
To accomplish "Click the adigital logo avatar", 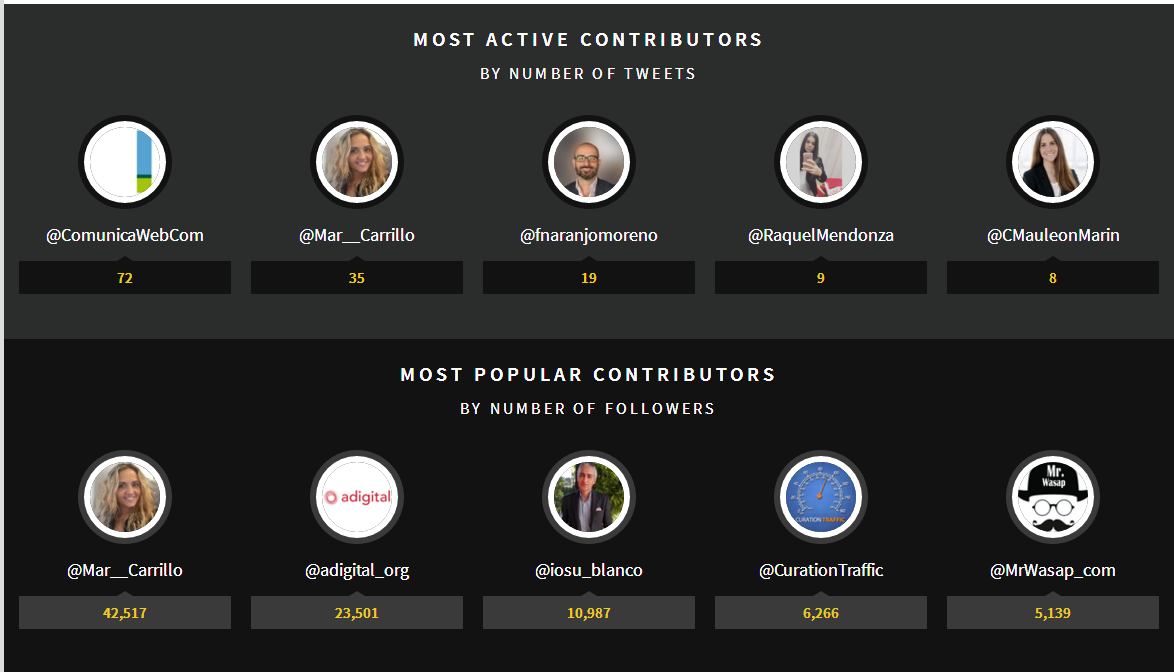I will coord(356,497).
